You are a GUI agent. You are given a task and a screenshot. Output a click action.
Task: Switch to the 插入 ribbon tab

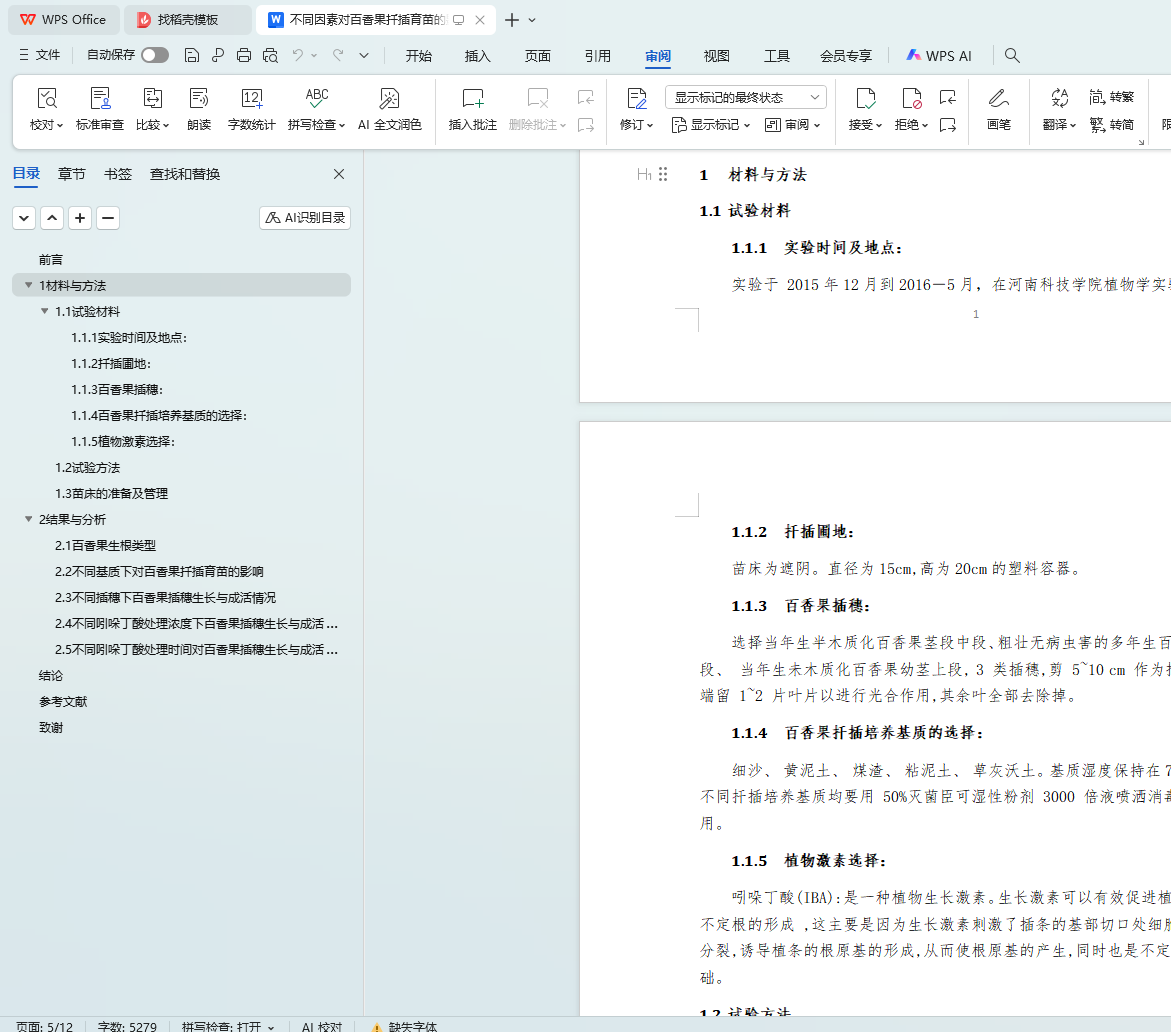click(x=478, y=56)
